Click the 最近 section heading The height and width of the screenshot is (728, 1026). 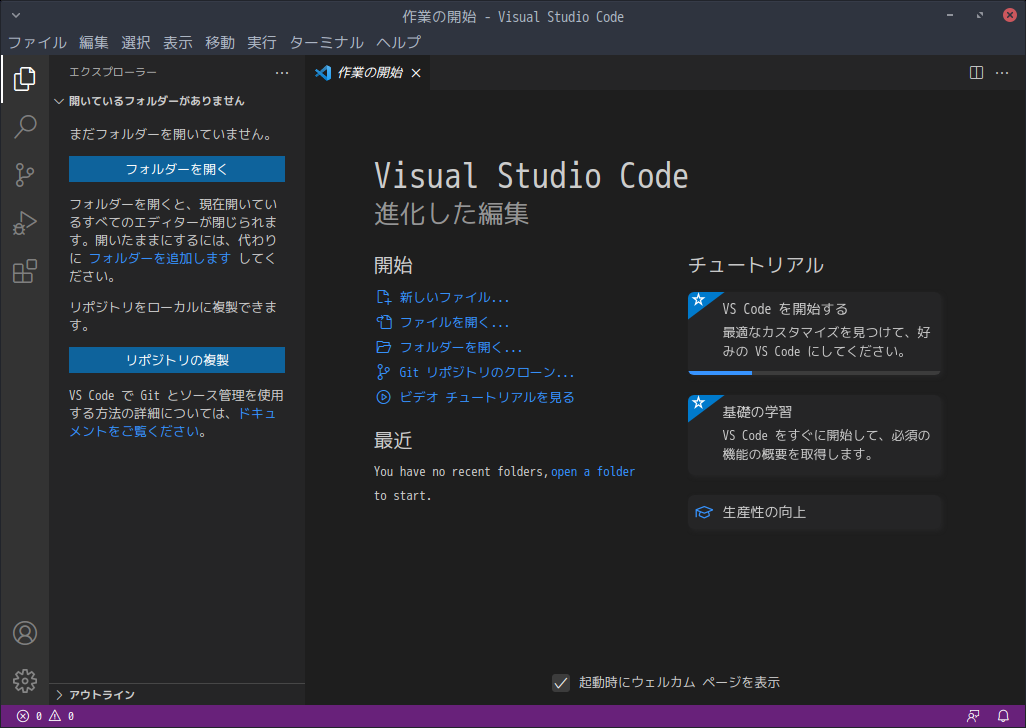[393, 441]
